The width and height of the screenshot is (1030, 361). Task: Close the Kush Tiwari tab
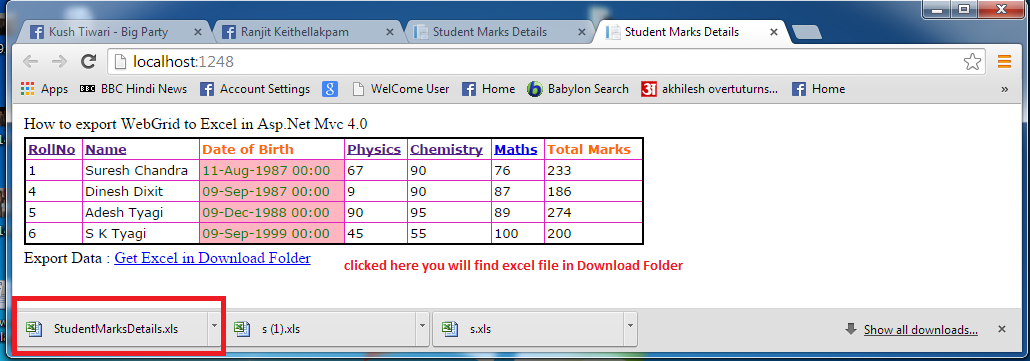coord(199,32)
